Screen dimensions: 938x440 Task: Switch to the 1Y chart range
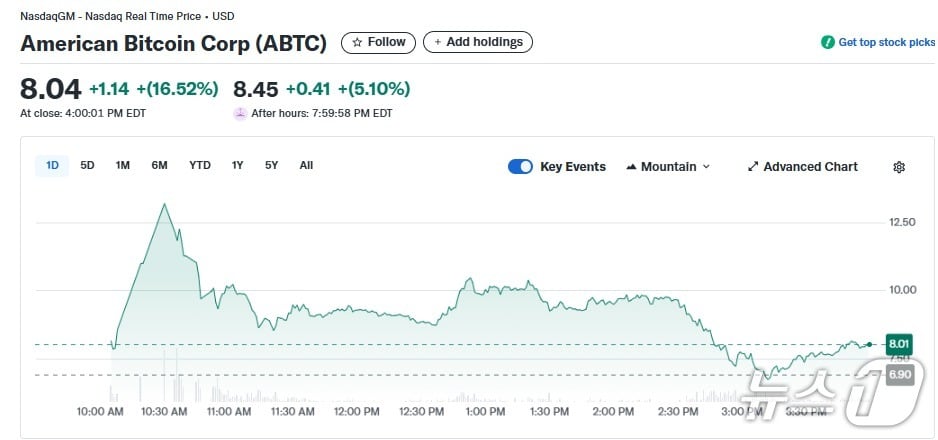click(237, 165)
